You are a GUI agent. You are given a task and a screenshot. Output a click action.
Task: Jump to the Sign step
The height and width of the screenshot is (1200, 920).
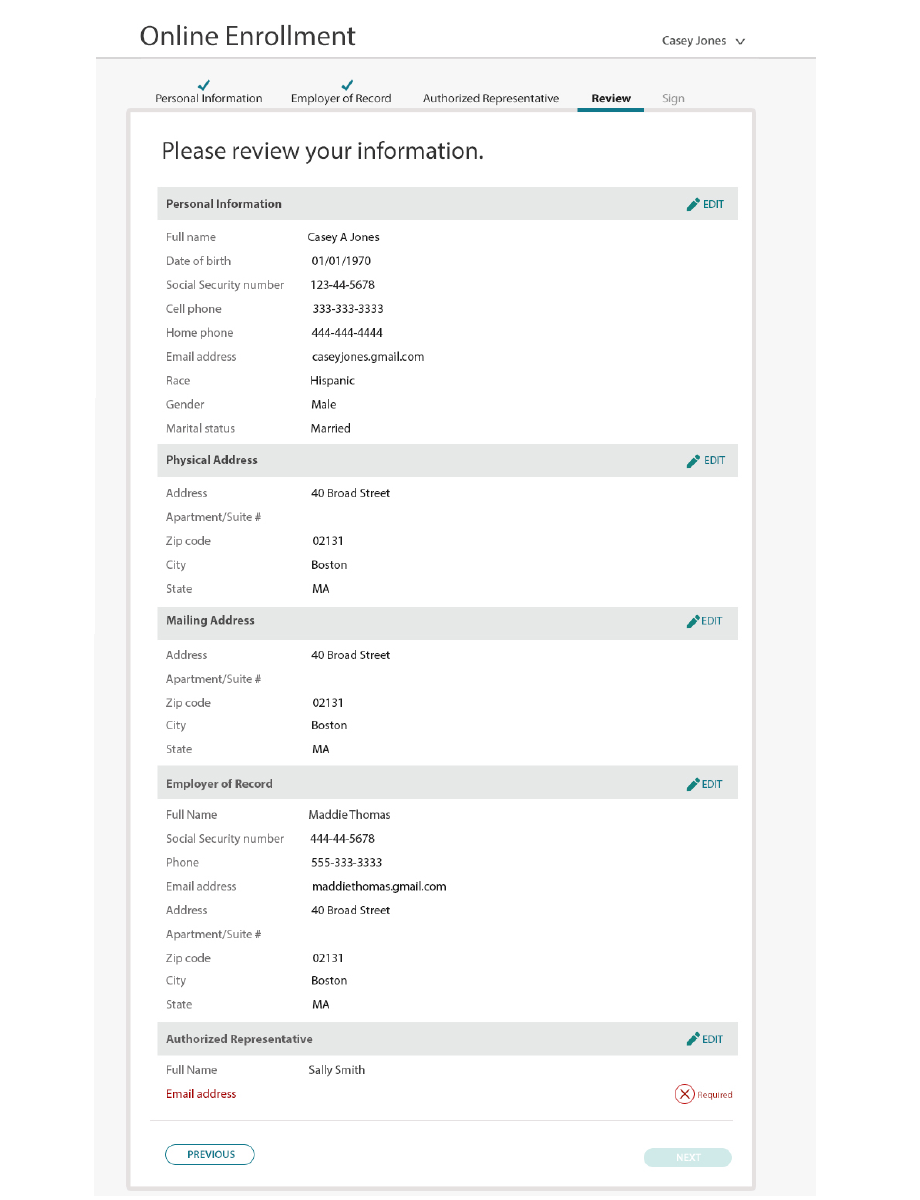point(673,99)
